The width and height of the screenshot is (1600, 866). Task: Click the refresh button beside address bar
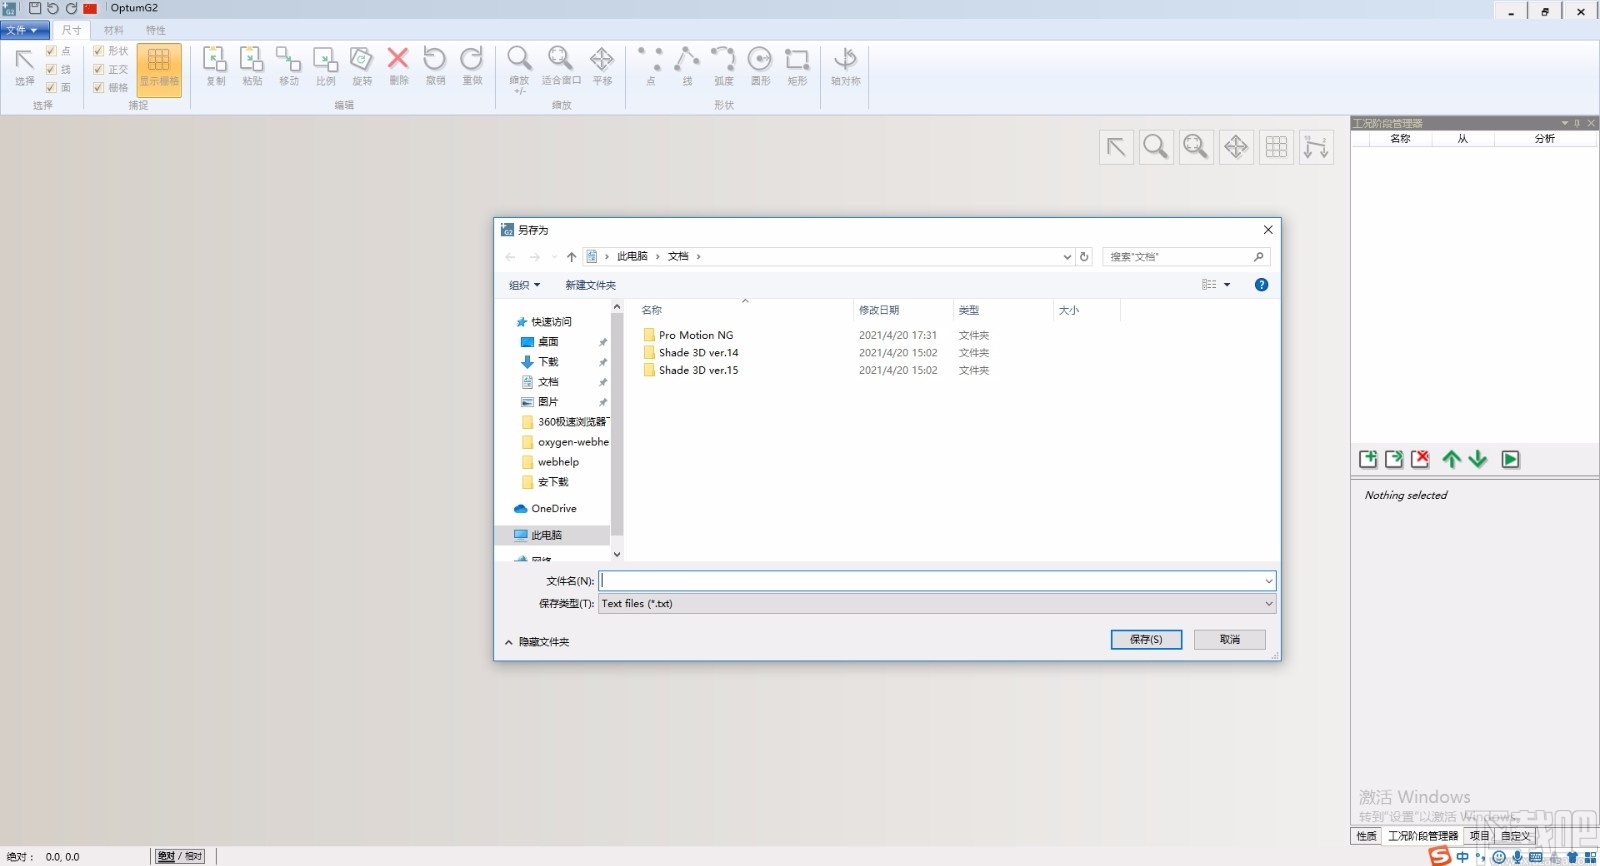(x=1084, y=257)
